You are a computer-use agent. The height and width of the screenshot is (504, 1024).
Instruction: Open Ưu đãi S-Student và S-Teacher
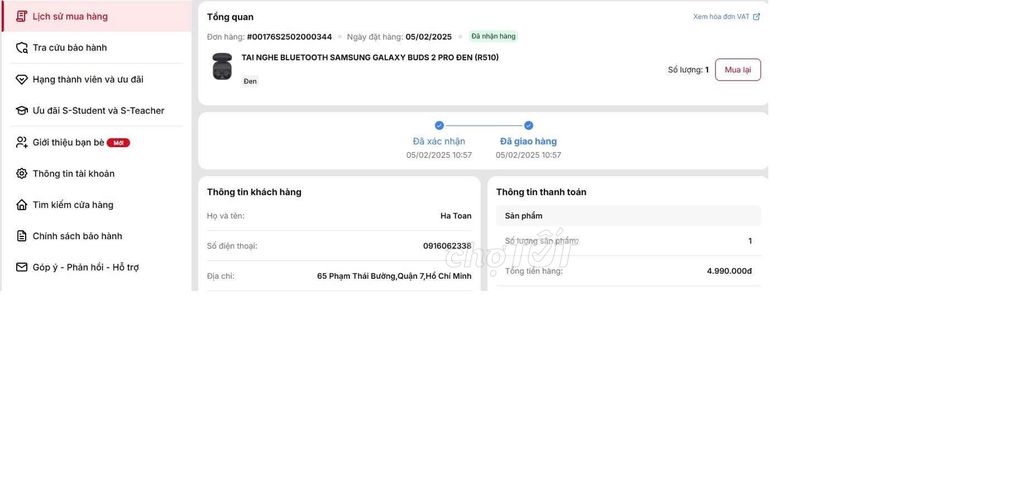coord(96,111)
